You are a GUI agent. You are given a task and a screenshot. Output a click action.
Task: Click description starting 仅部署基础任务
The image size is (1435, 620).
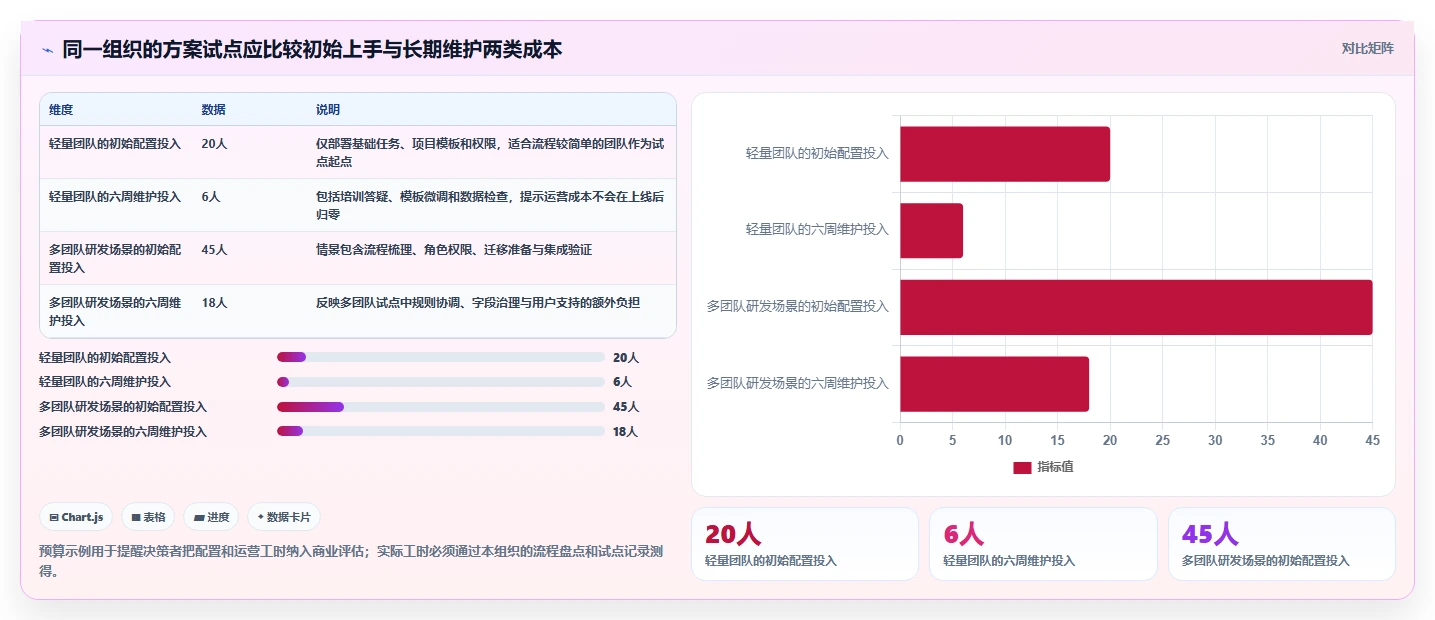pyautogui.click(x=490, y=152)
